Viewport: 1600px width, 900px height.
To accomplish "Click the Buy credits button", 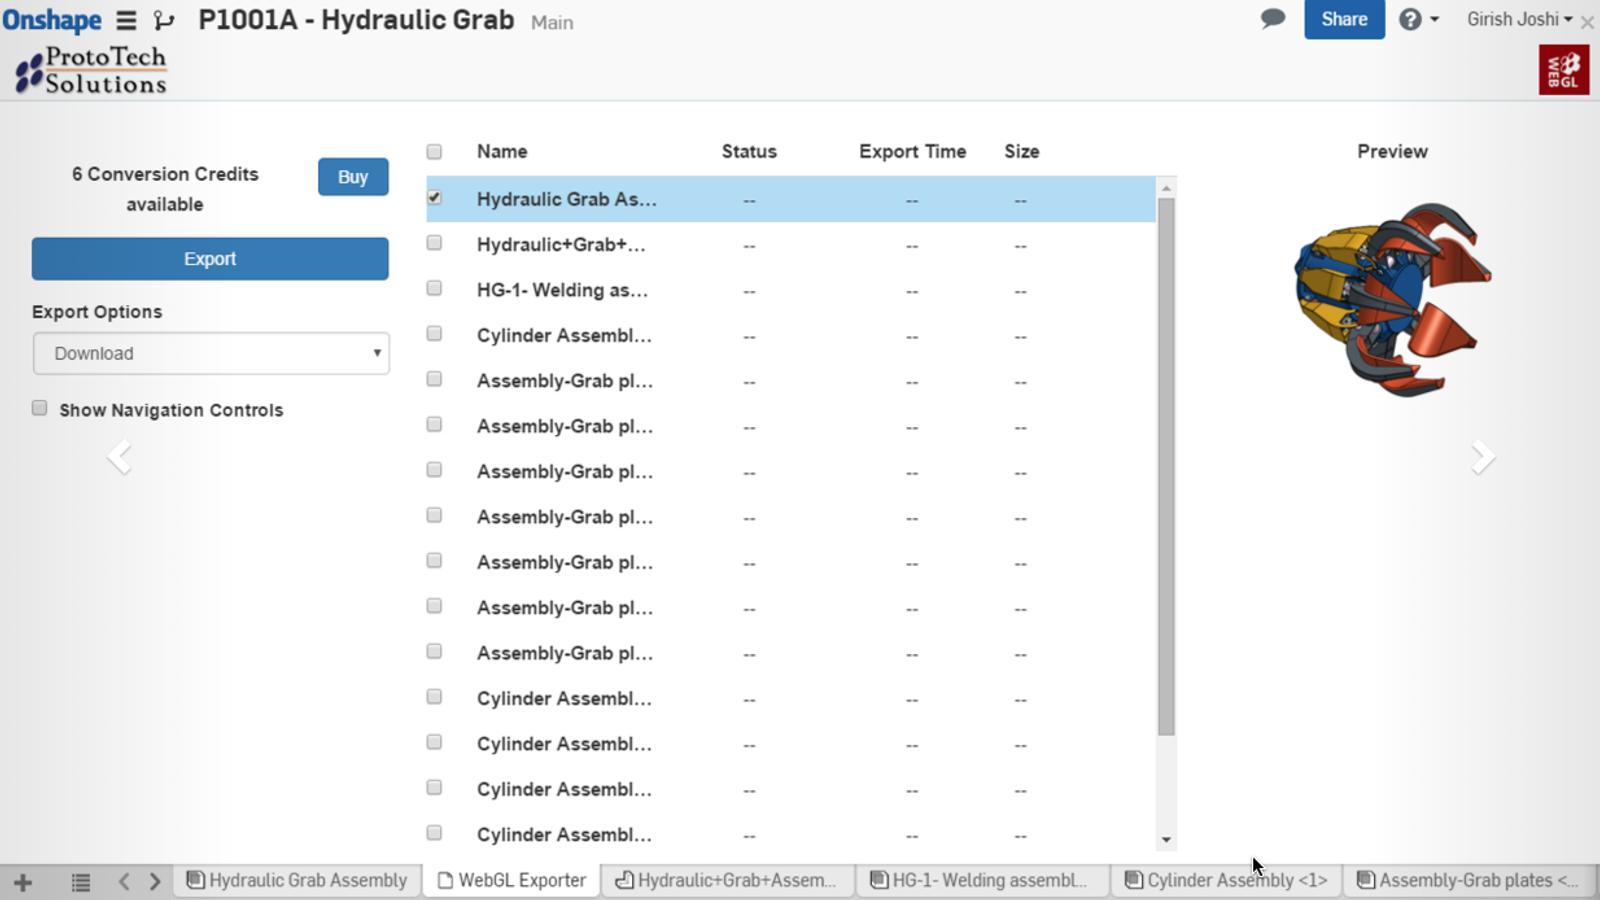I will [x=353, y=177].
